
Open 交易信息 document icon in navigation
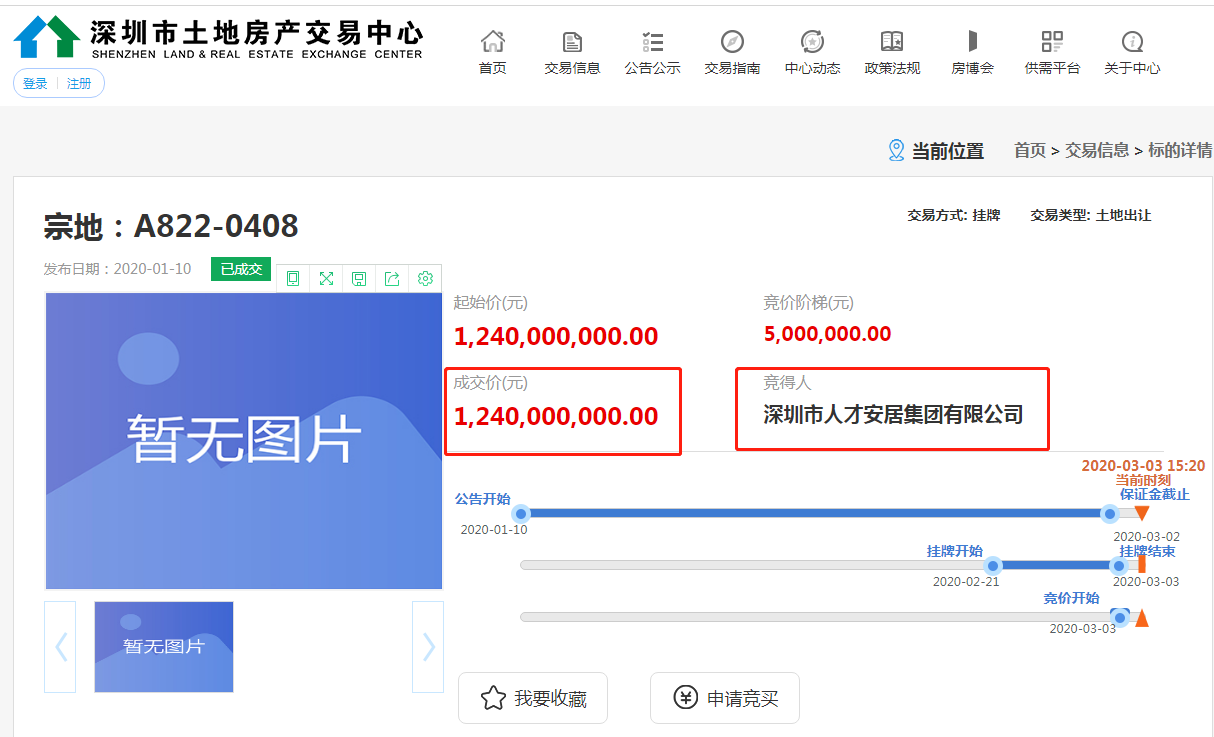point(572,41)
